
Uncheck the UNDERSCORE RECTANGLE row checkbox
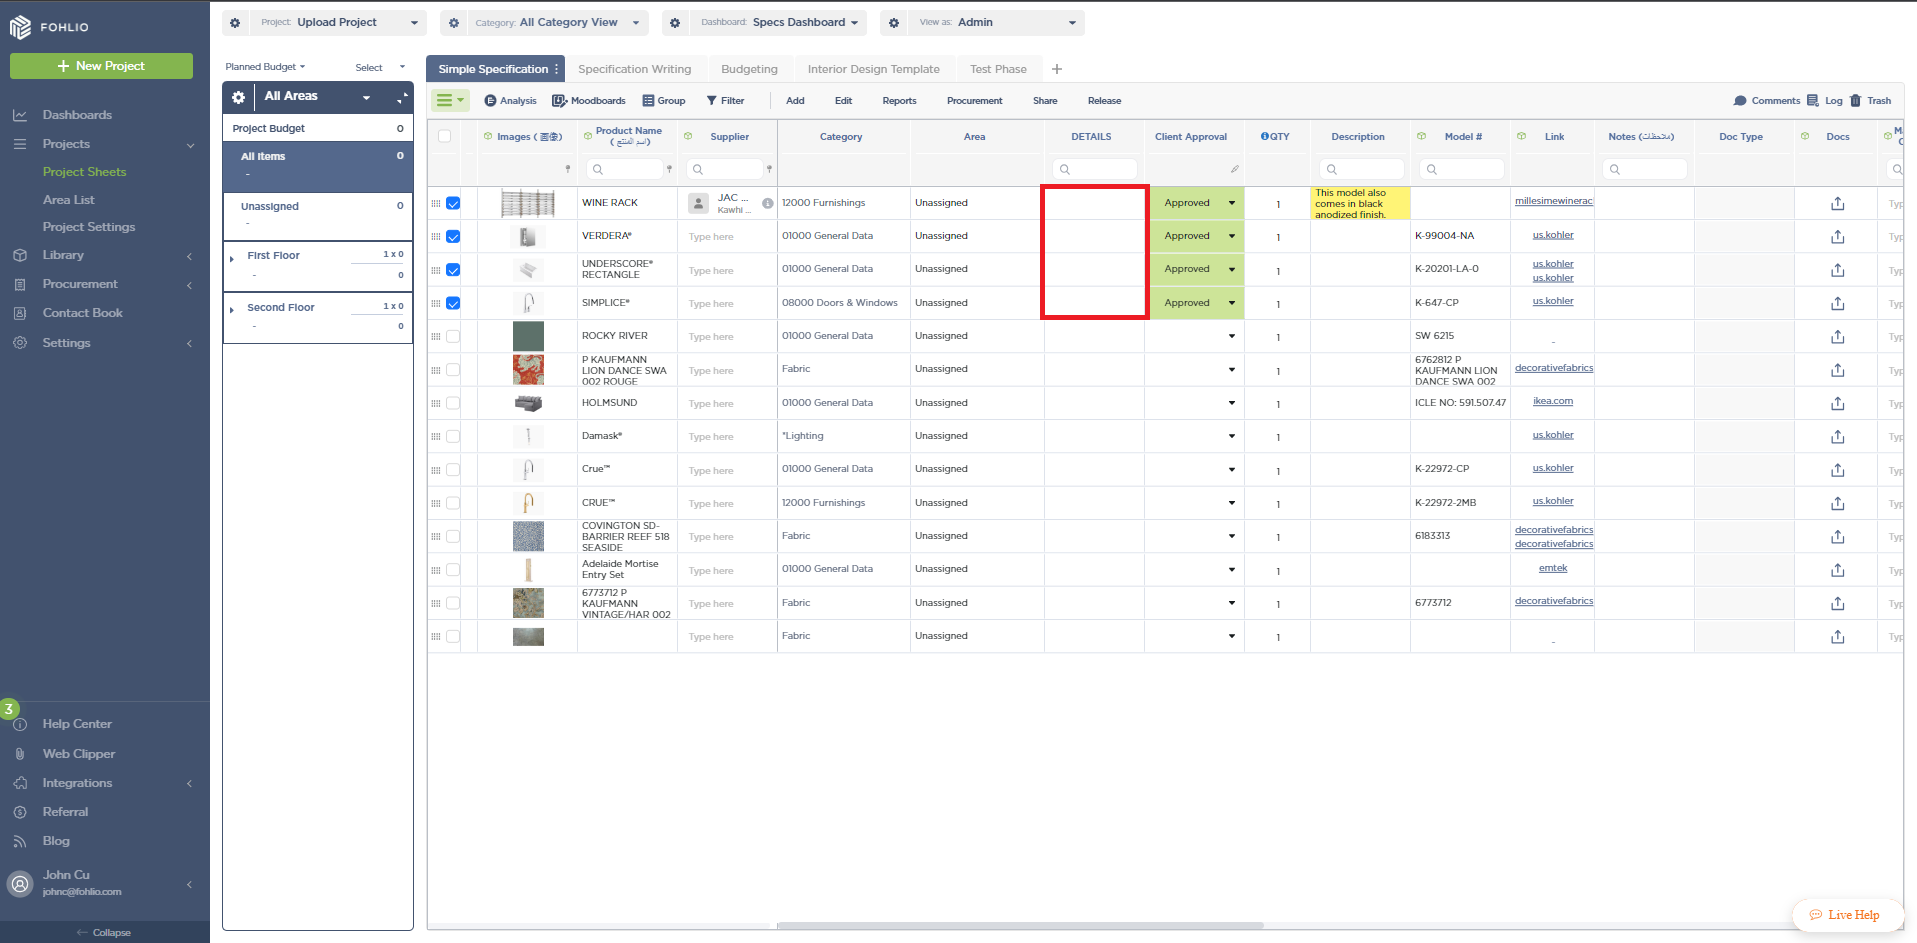click(453, 270)
